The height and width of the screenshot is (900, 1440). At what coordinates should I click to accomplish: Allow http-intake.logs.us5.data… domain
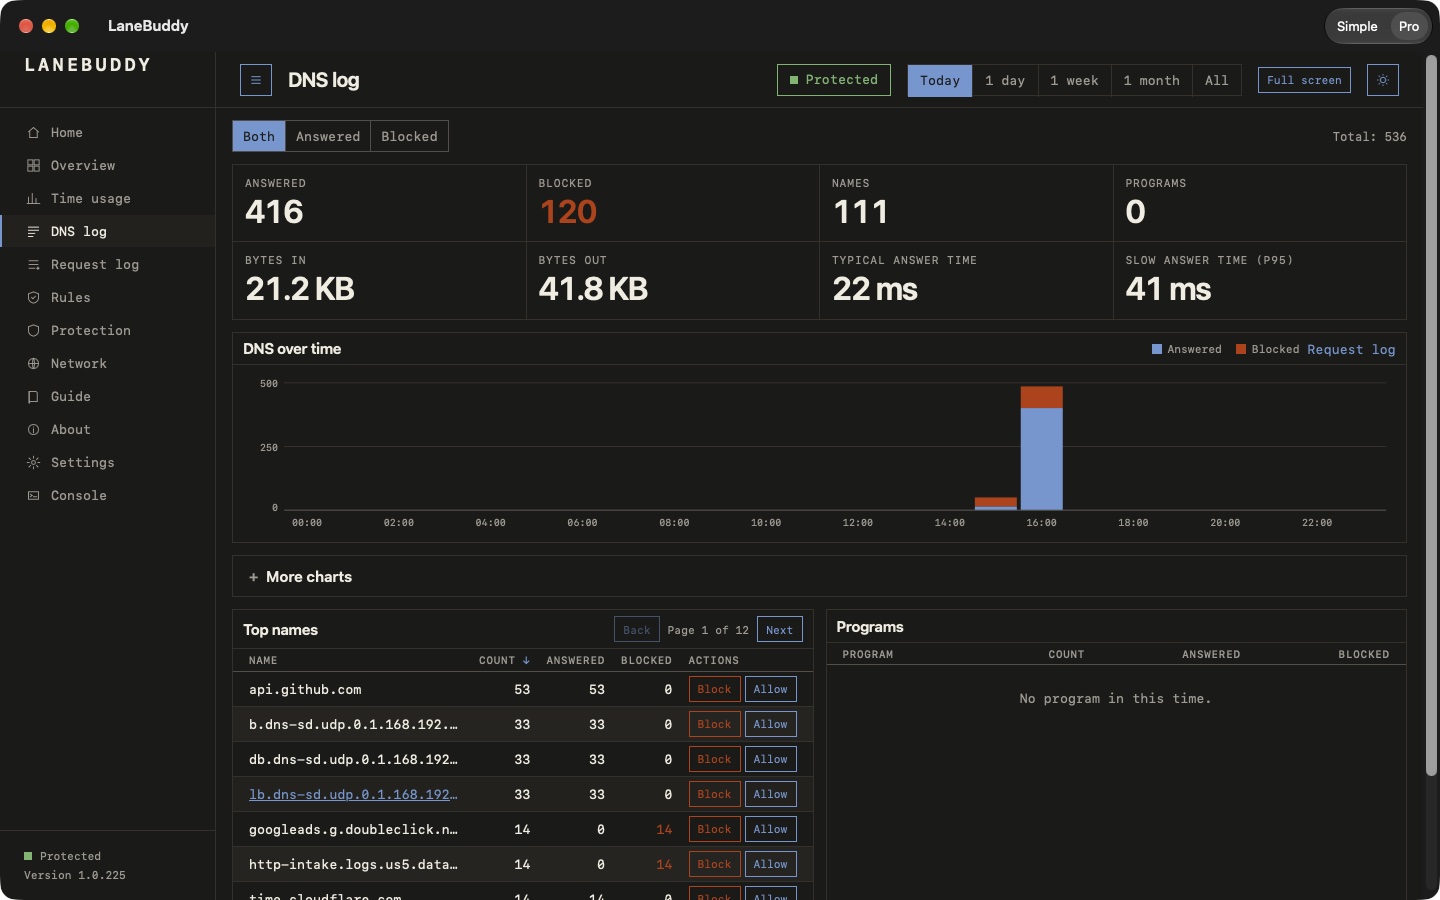(771, 864)
